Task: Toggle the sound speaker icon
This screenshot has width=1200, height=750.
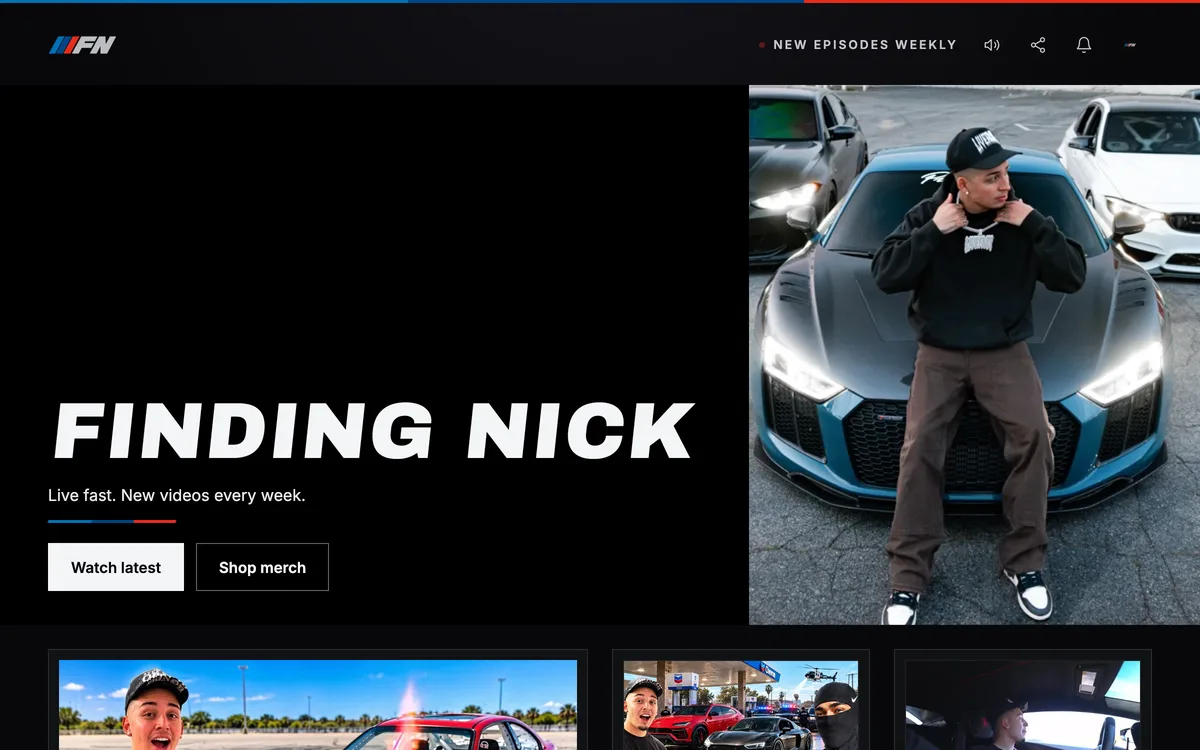Action: pos(992,45)
